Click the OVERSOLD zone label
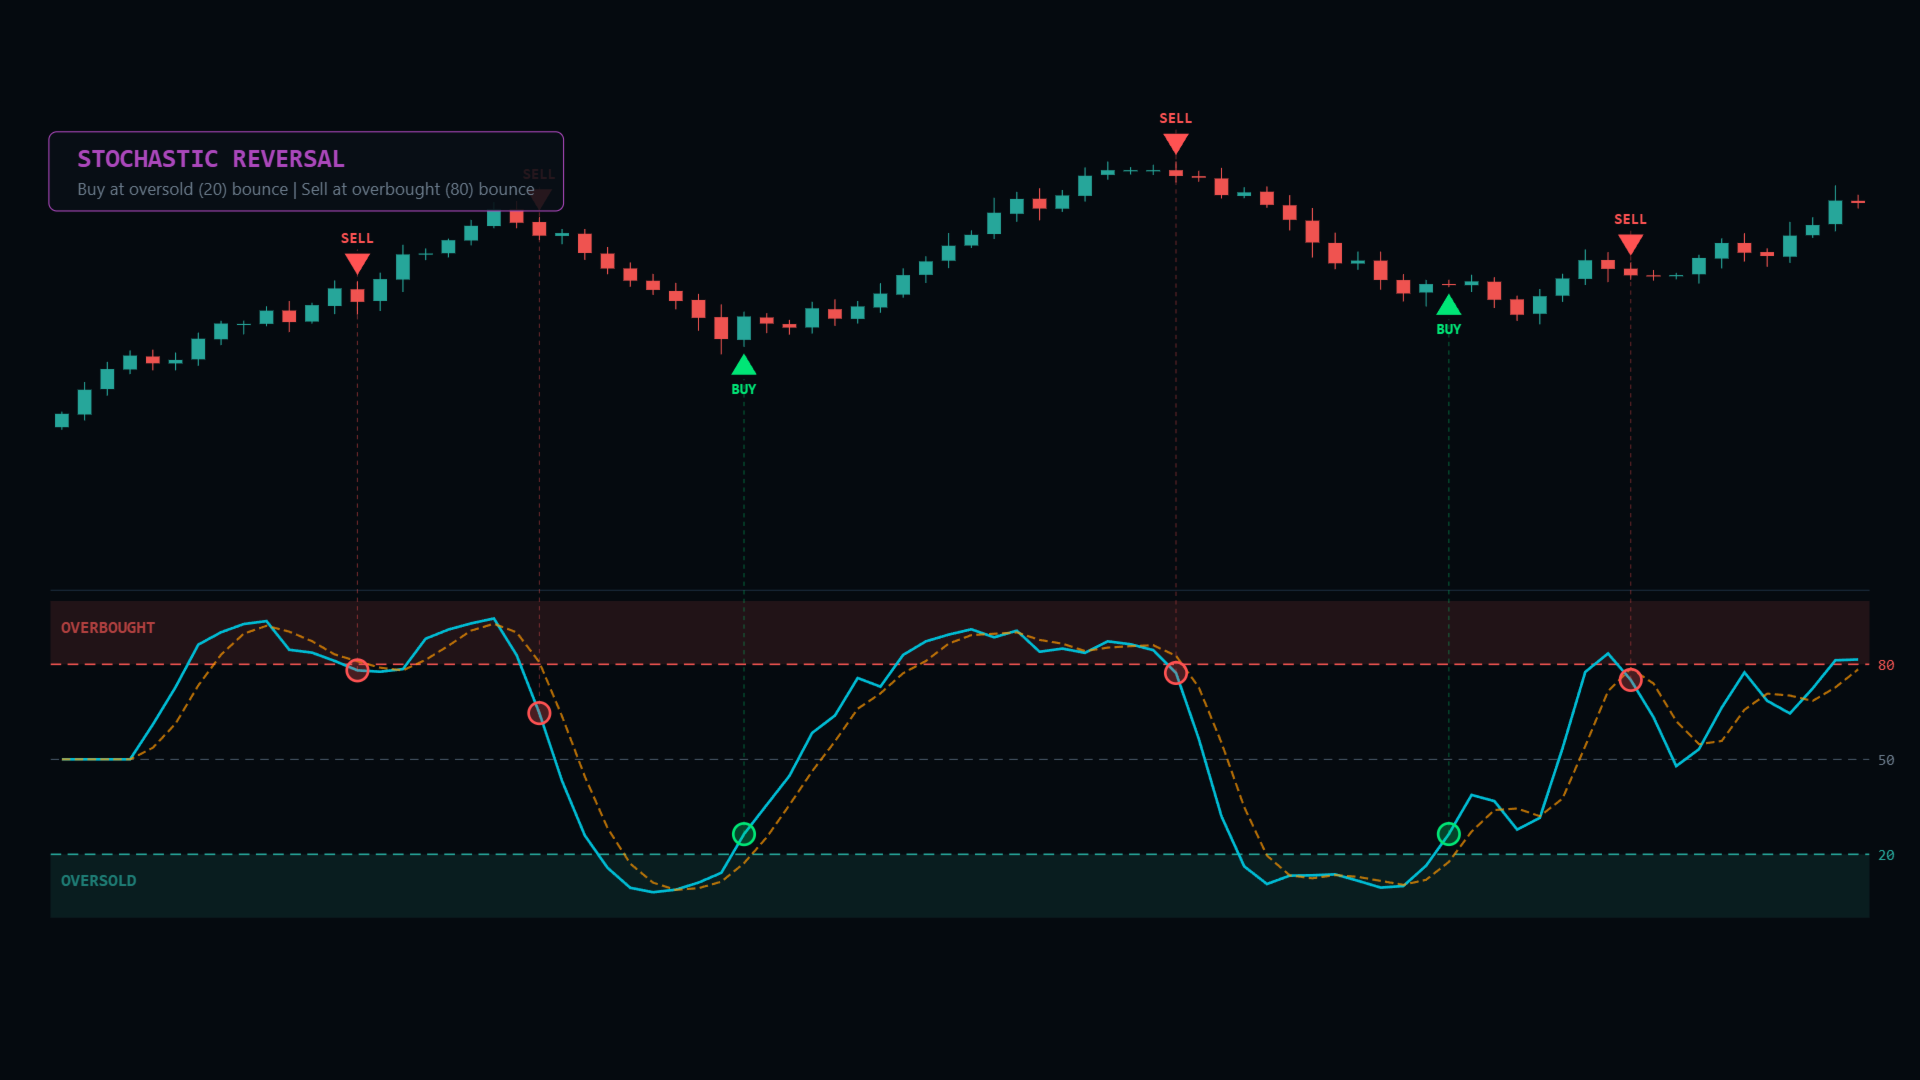The image size is (1920, 1080). pos(98,881)
